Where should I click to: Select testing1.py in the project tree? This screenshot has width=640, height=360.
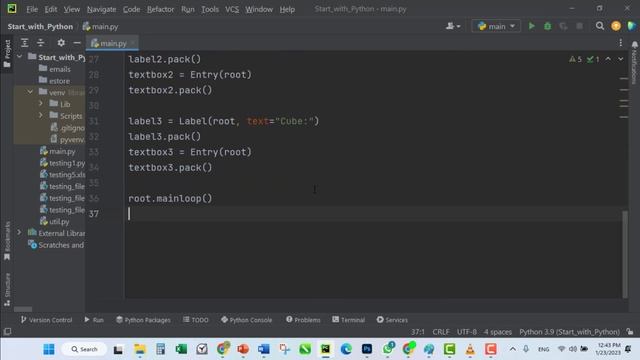tap(67, 163)
